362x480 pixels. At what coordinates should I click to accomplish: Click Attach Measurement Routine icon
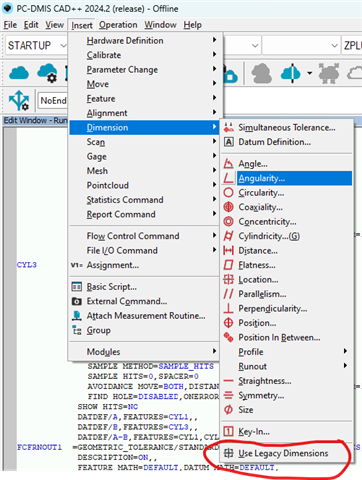(77, 316)
